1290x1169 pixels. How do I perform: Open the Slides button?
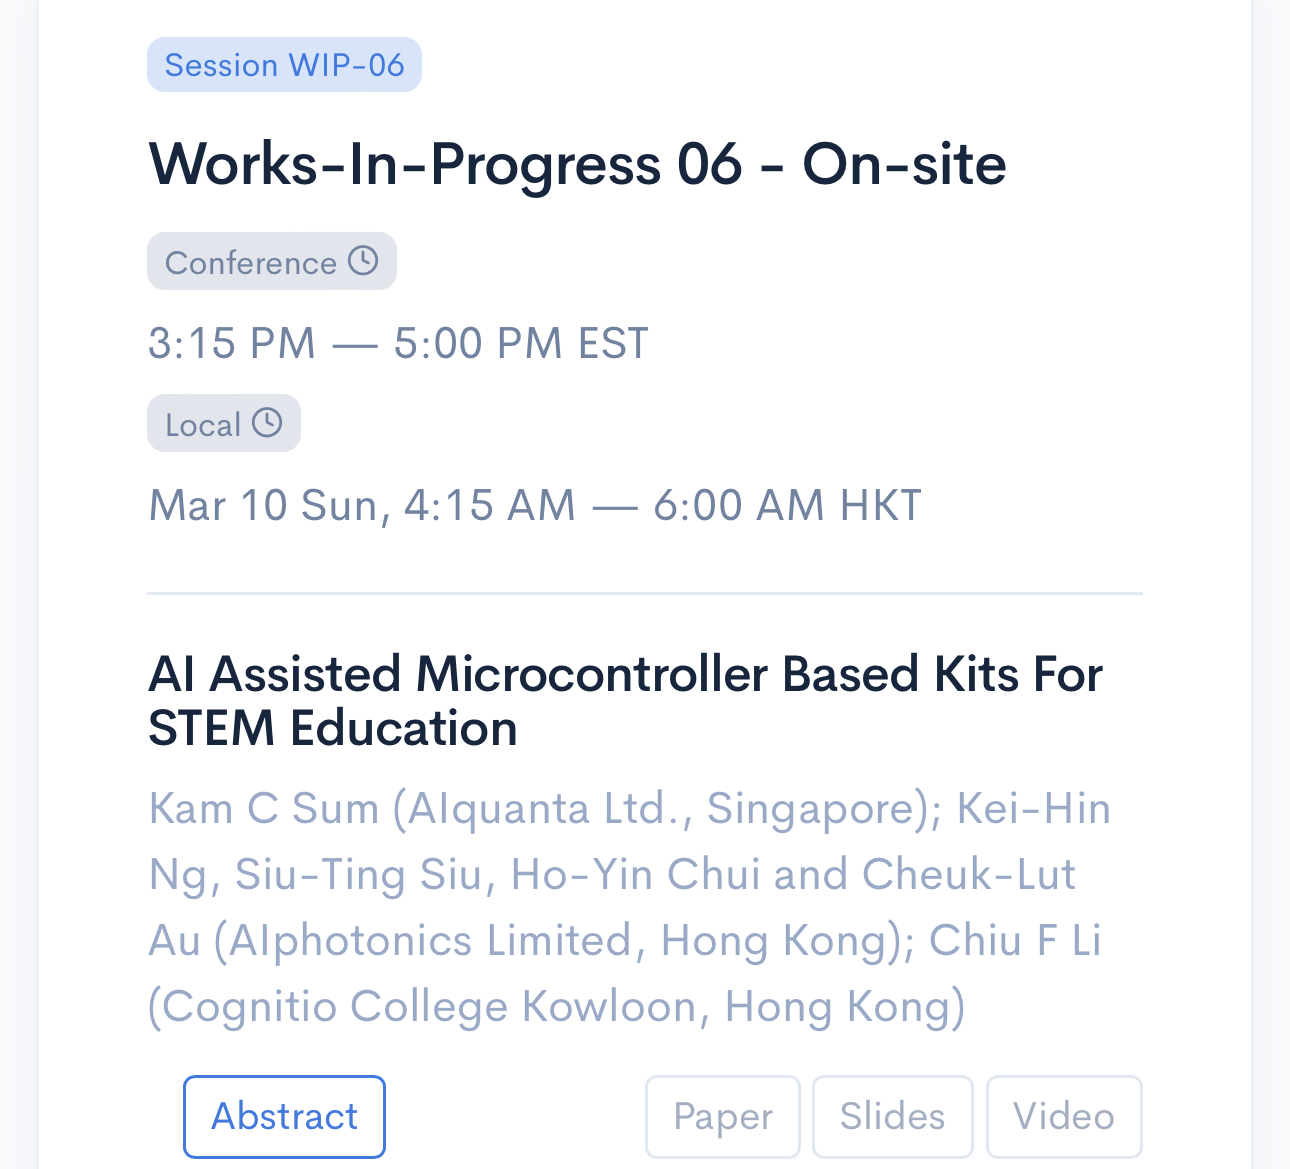coord(892,1116)
